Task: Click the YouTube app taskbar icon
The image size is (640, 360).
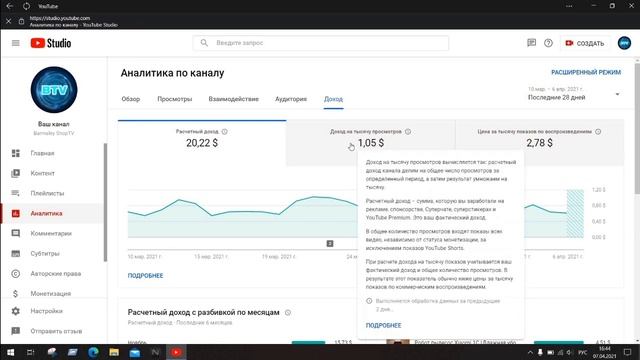Action: tap(176, 352)
